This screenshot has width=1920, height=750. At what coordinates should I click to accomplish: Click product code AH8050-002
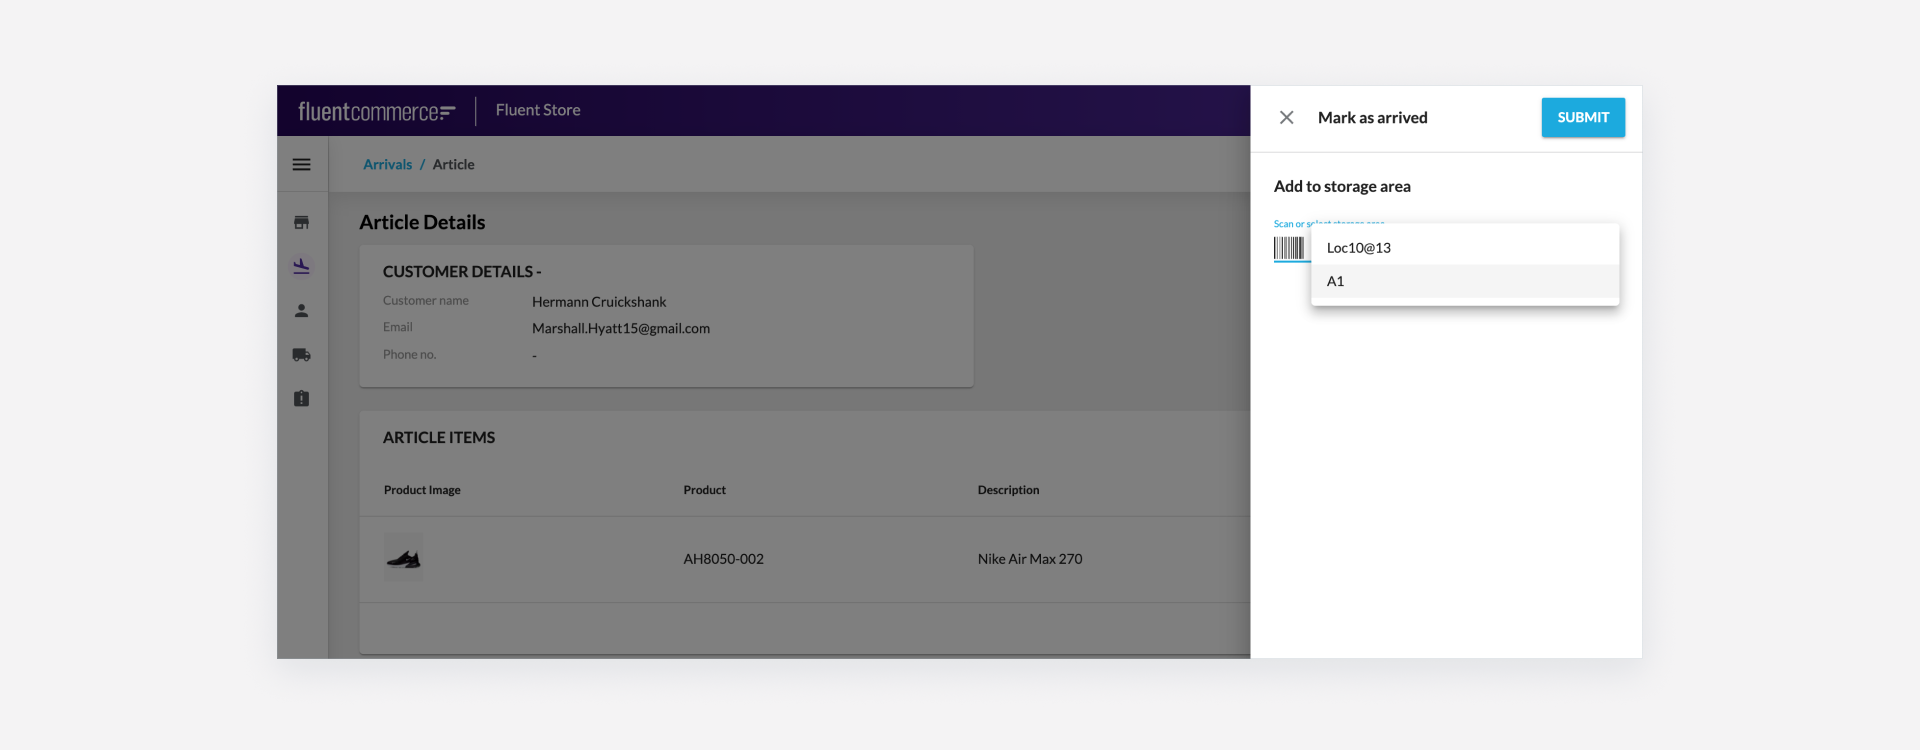click(x=723, y=559)
